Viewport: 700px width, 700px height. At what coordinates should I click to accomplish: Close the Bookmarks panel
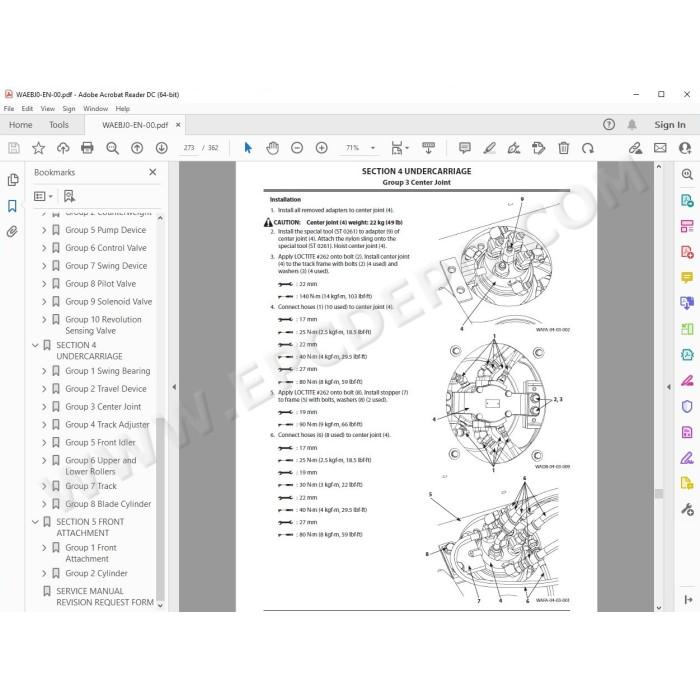pyautogui.click(x=153, y=172)
